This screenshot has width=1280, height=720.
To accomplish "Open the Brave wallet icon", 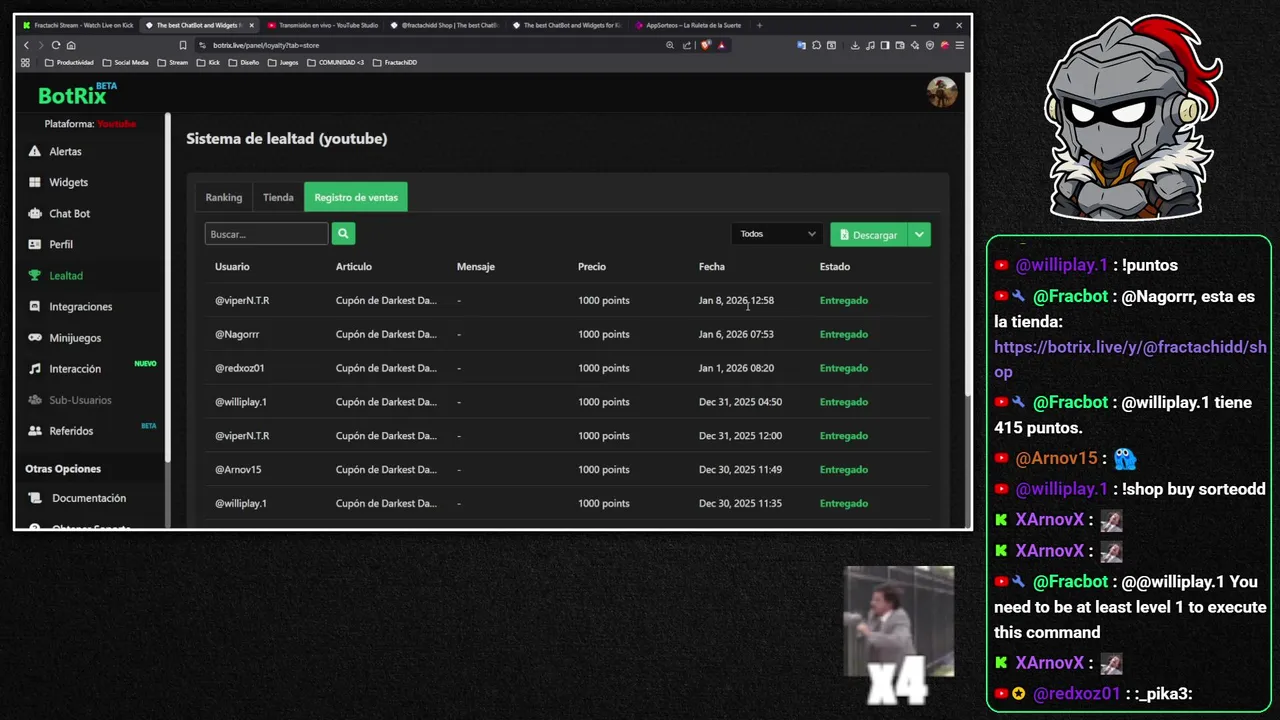I will pyautogui.click(x=900, y=45).
